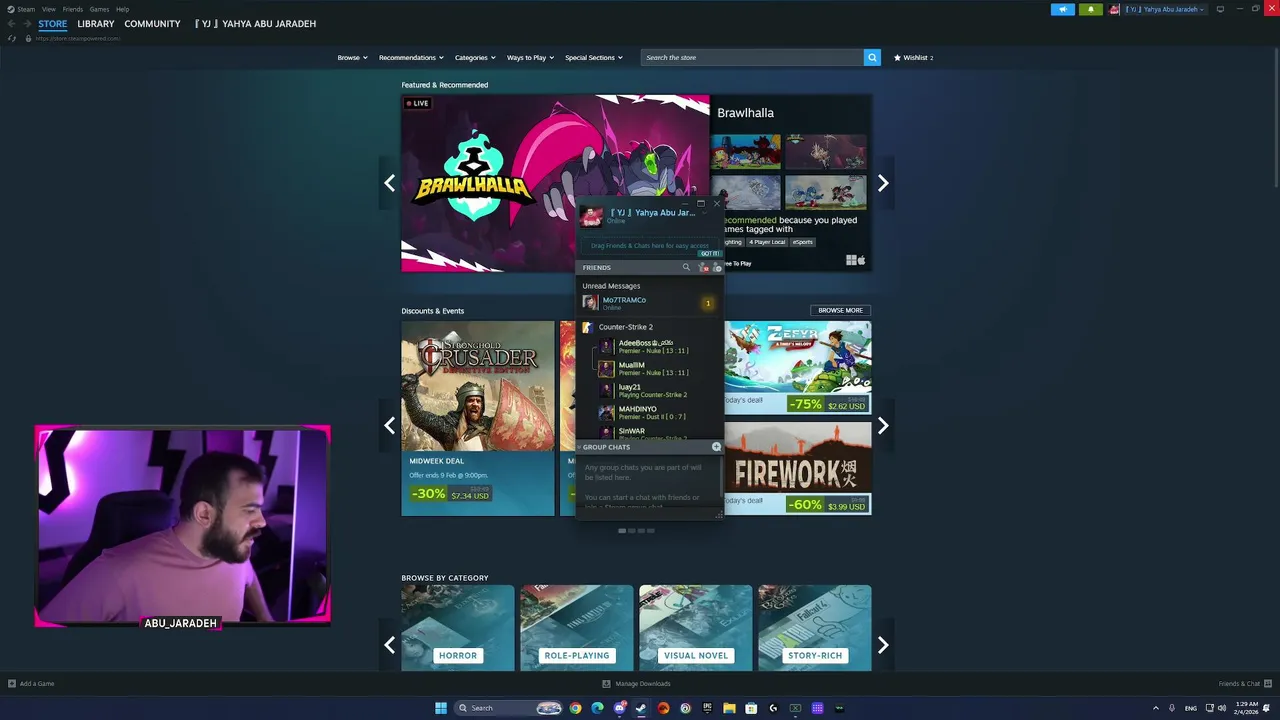Click the Counter-Strike 2 game icon in friends list

(x=588, y=327)
